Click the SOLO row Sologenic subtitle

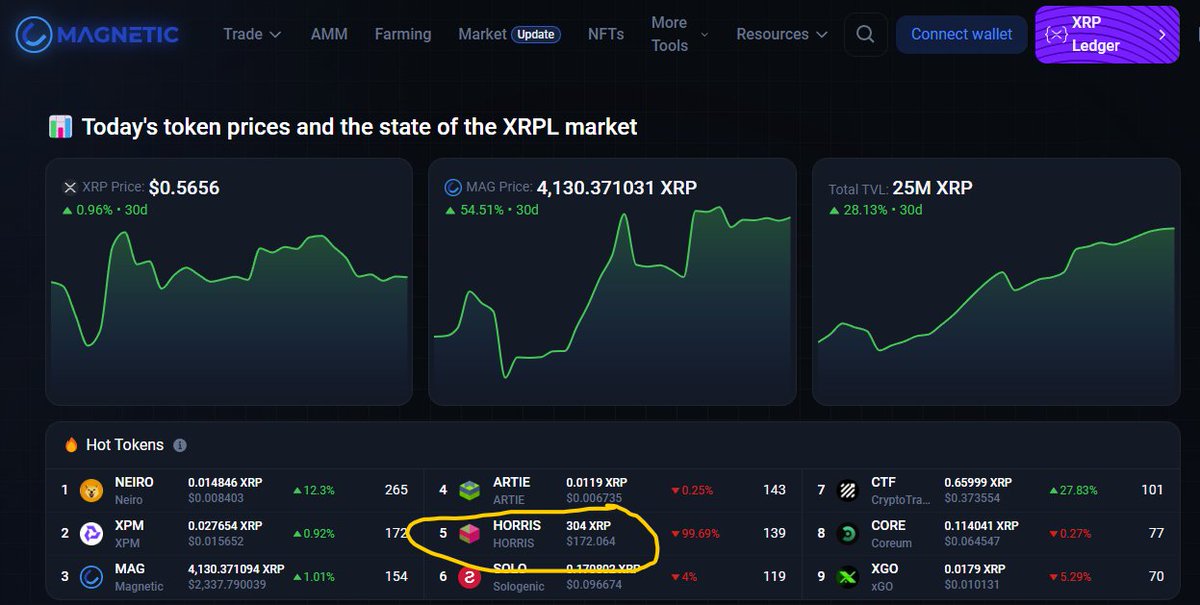click(519, 586)
